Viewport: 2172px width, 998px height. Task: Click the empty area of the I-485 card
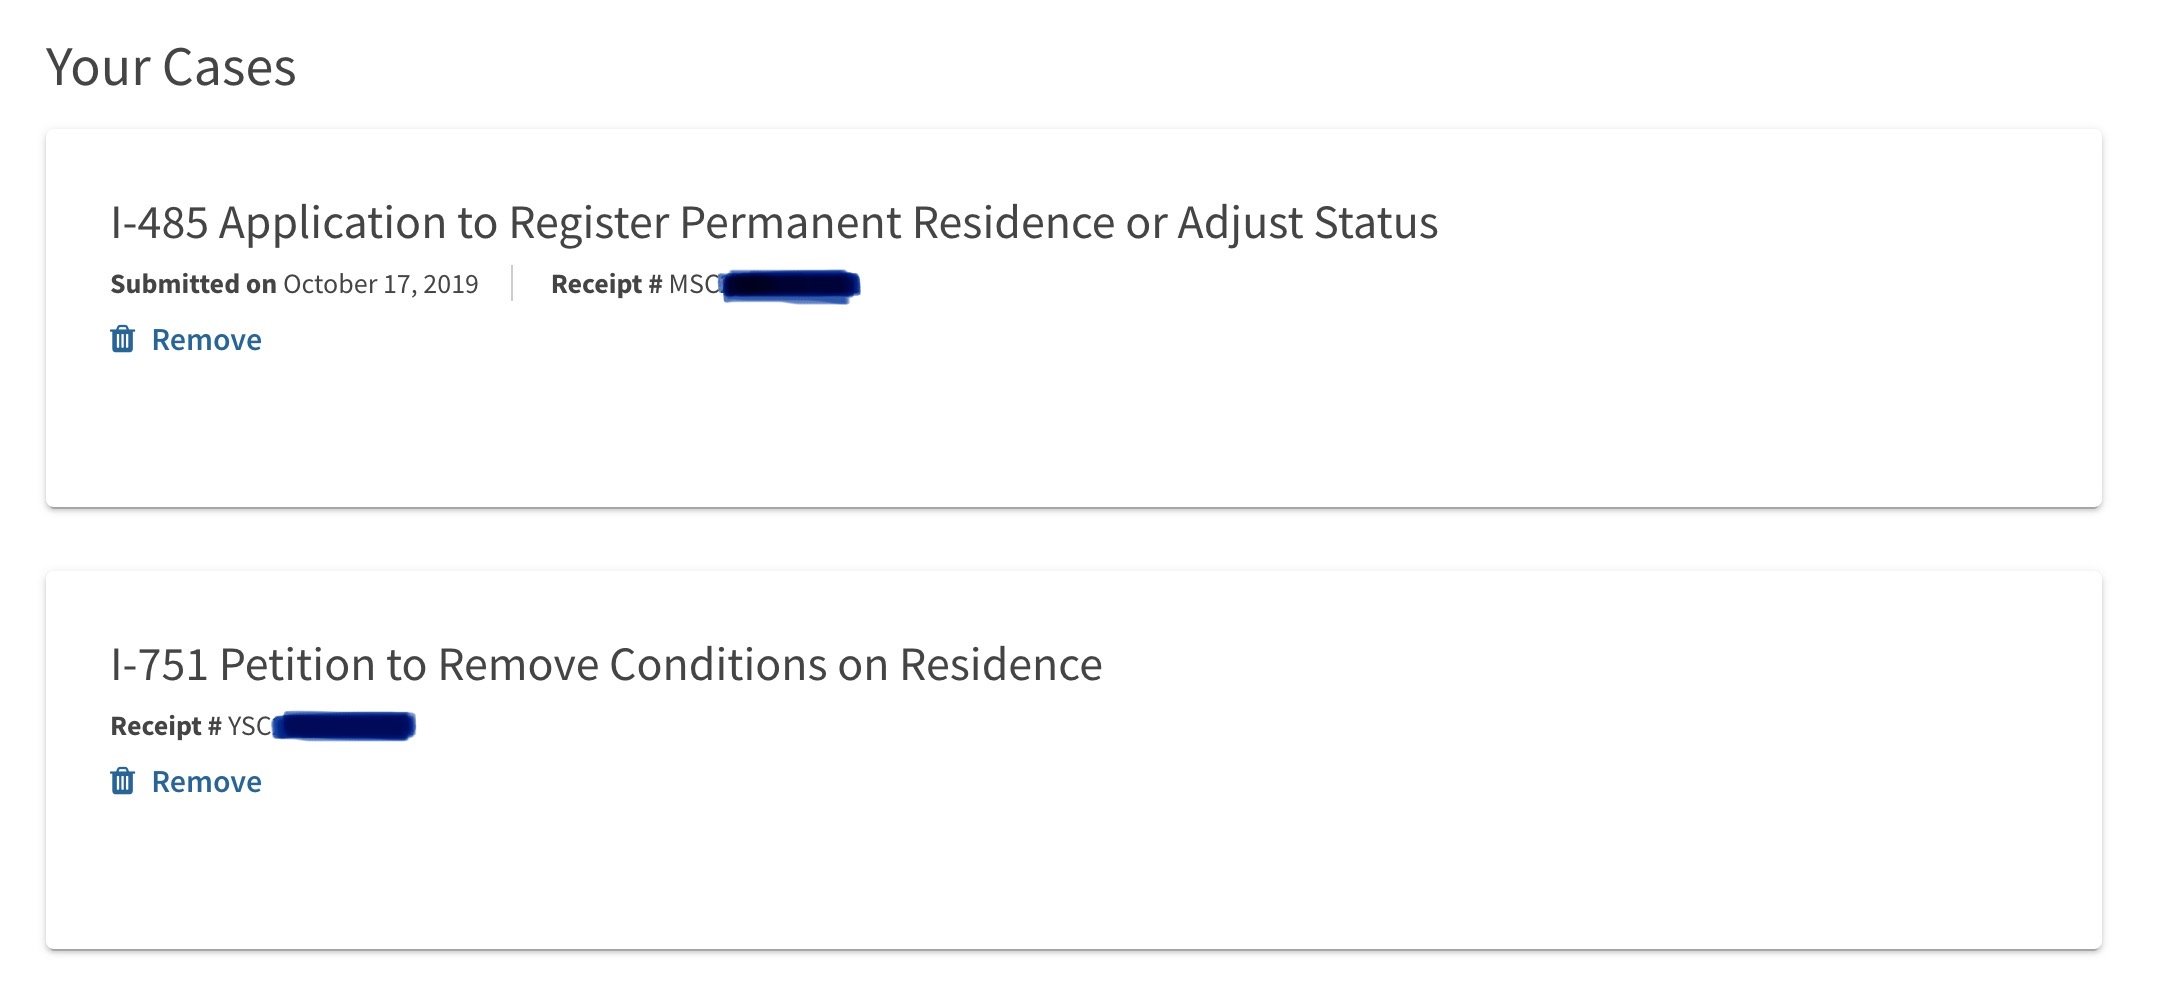(x=1200, y=420)
